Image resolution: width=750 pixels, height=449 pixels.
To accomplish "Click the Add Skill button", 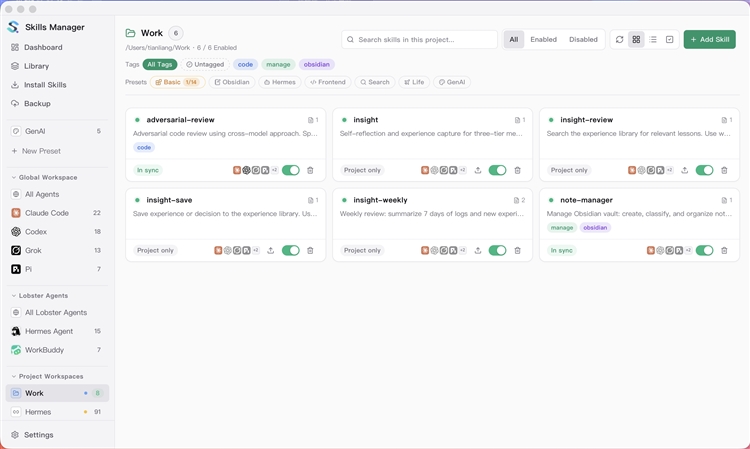I will tap(709, 40).
